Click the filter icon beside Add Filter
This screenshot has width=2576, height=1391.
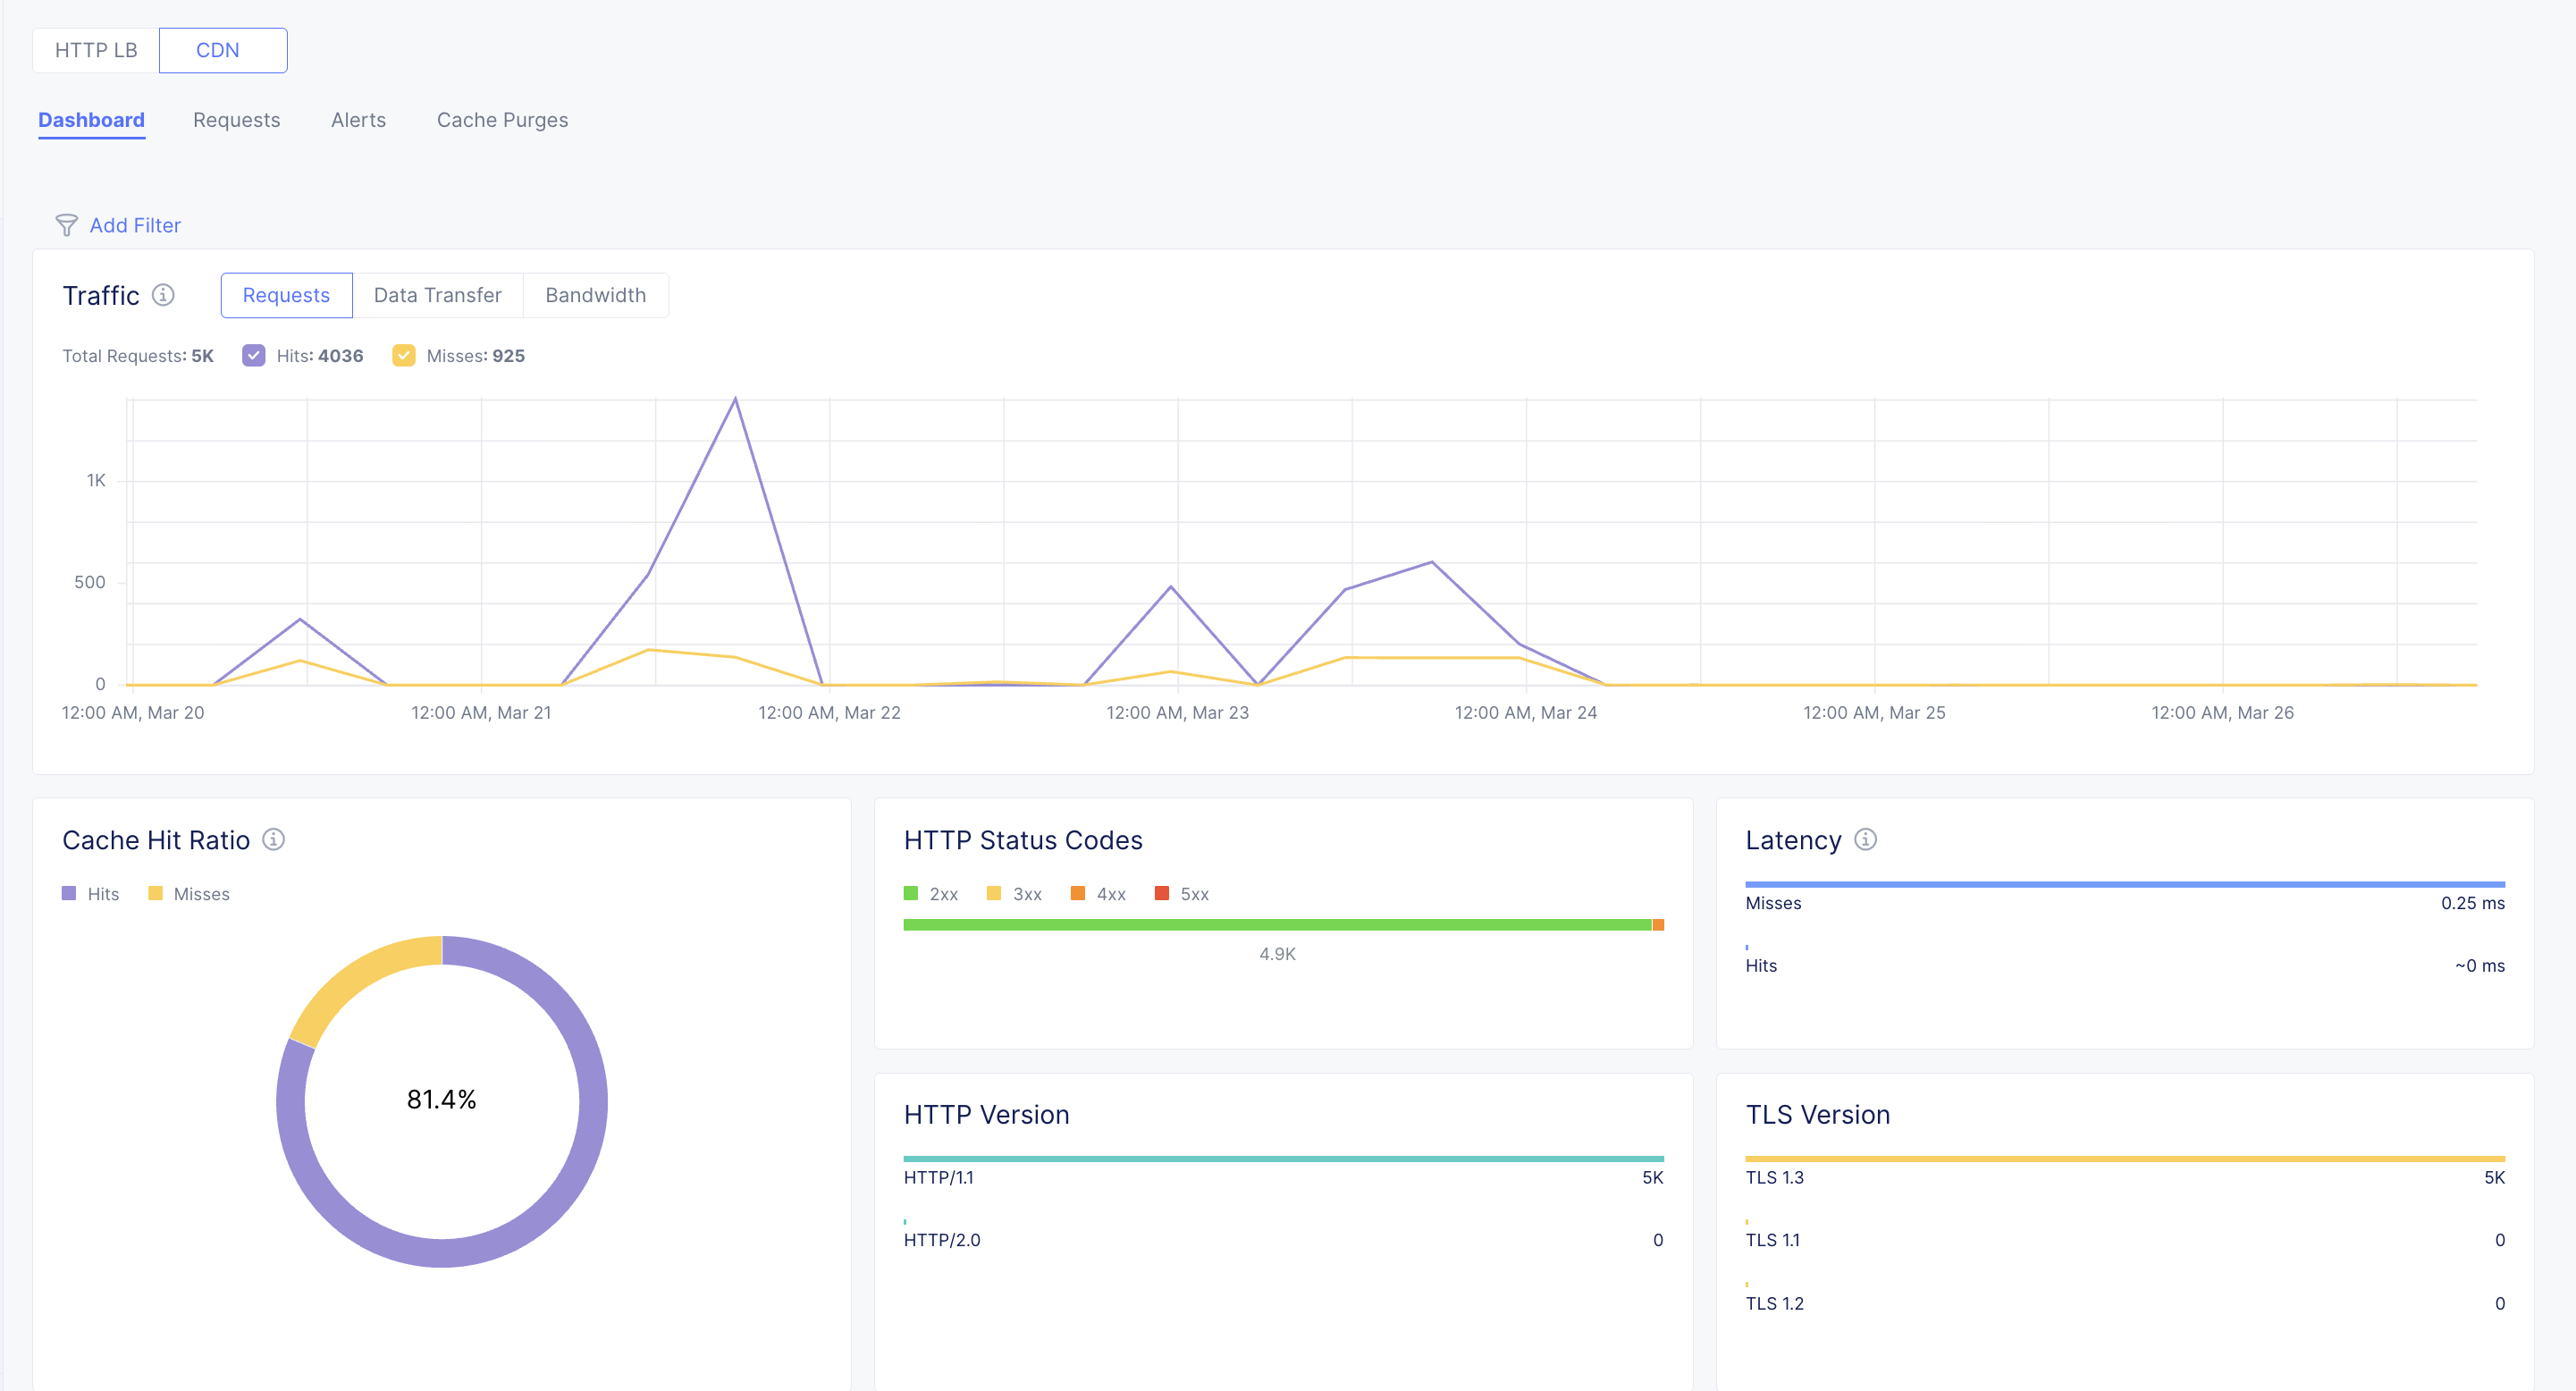67,226
